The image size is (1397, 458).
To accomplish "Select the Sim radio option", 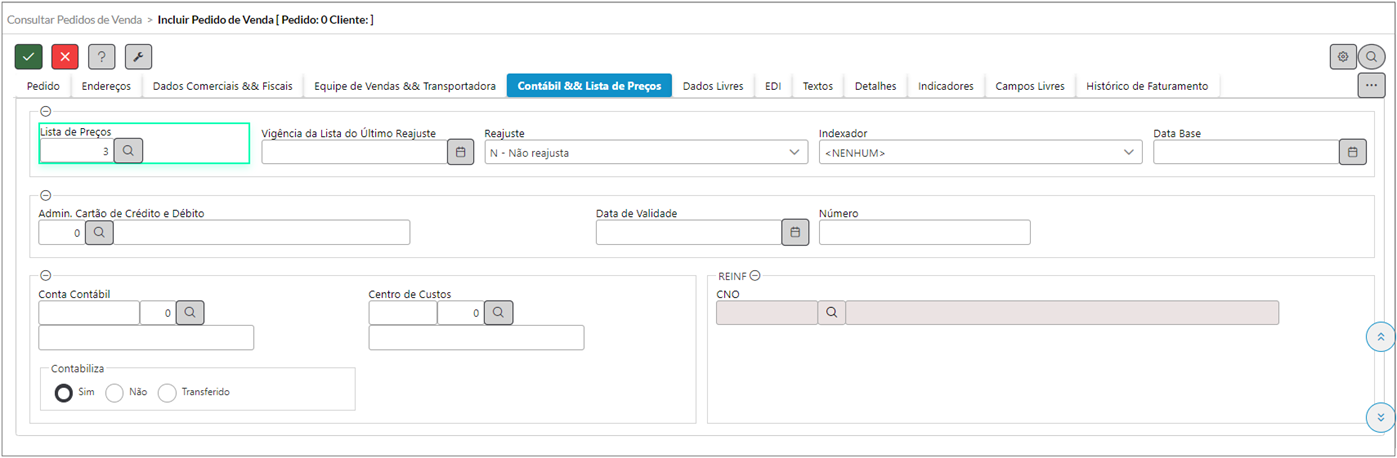I will pos(64,392).
